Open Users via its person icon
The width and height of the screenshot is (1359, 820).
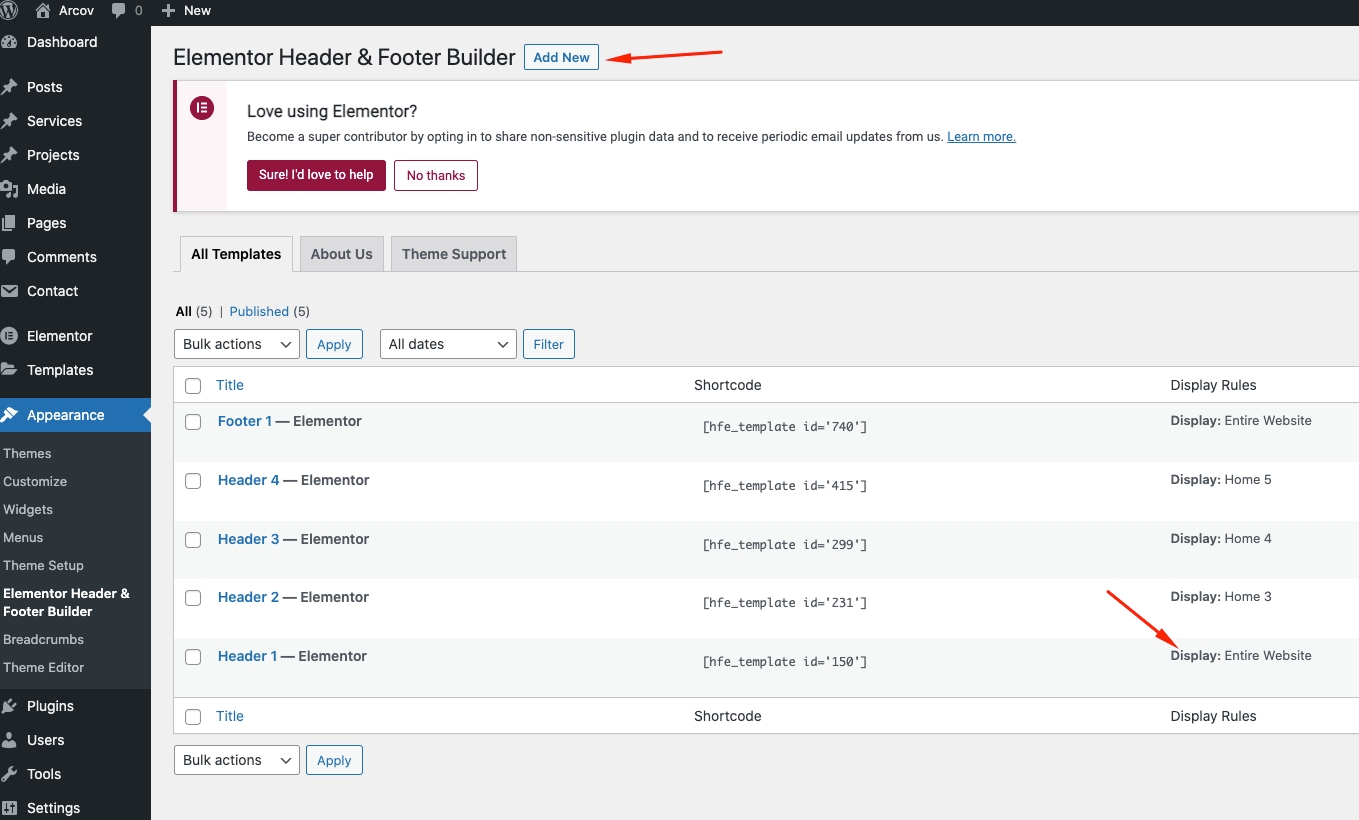click(x=10, y=740)
